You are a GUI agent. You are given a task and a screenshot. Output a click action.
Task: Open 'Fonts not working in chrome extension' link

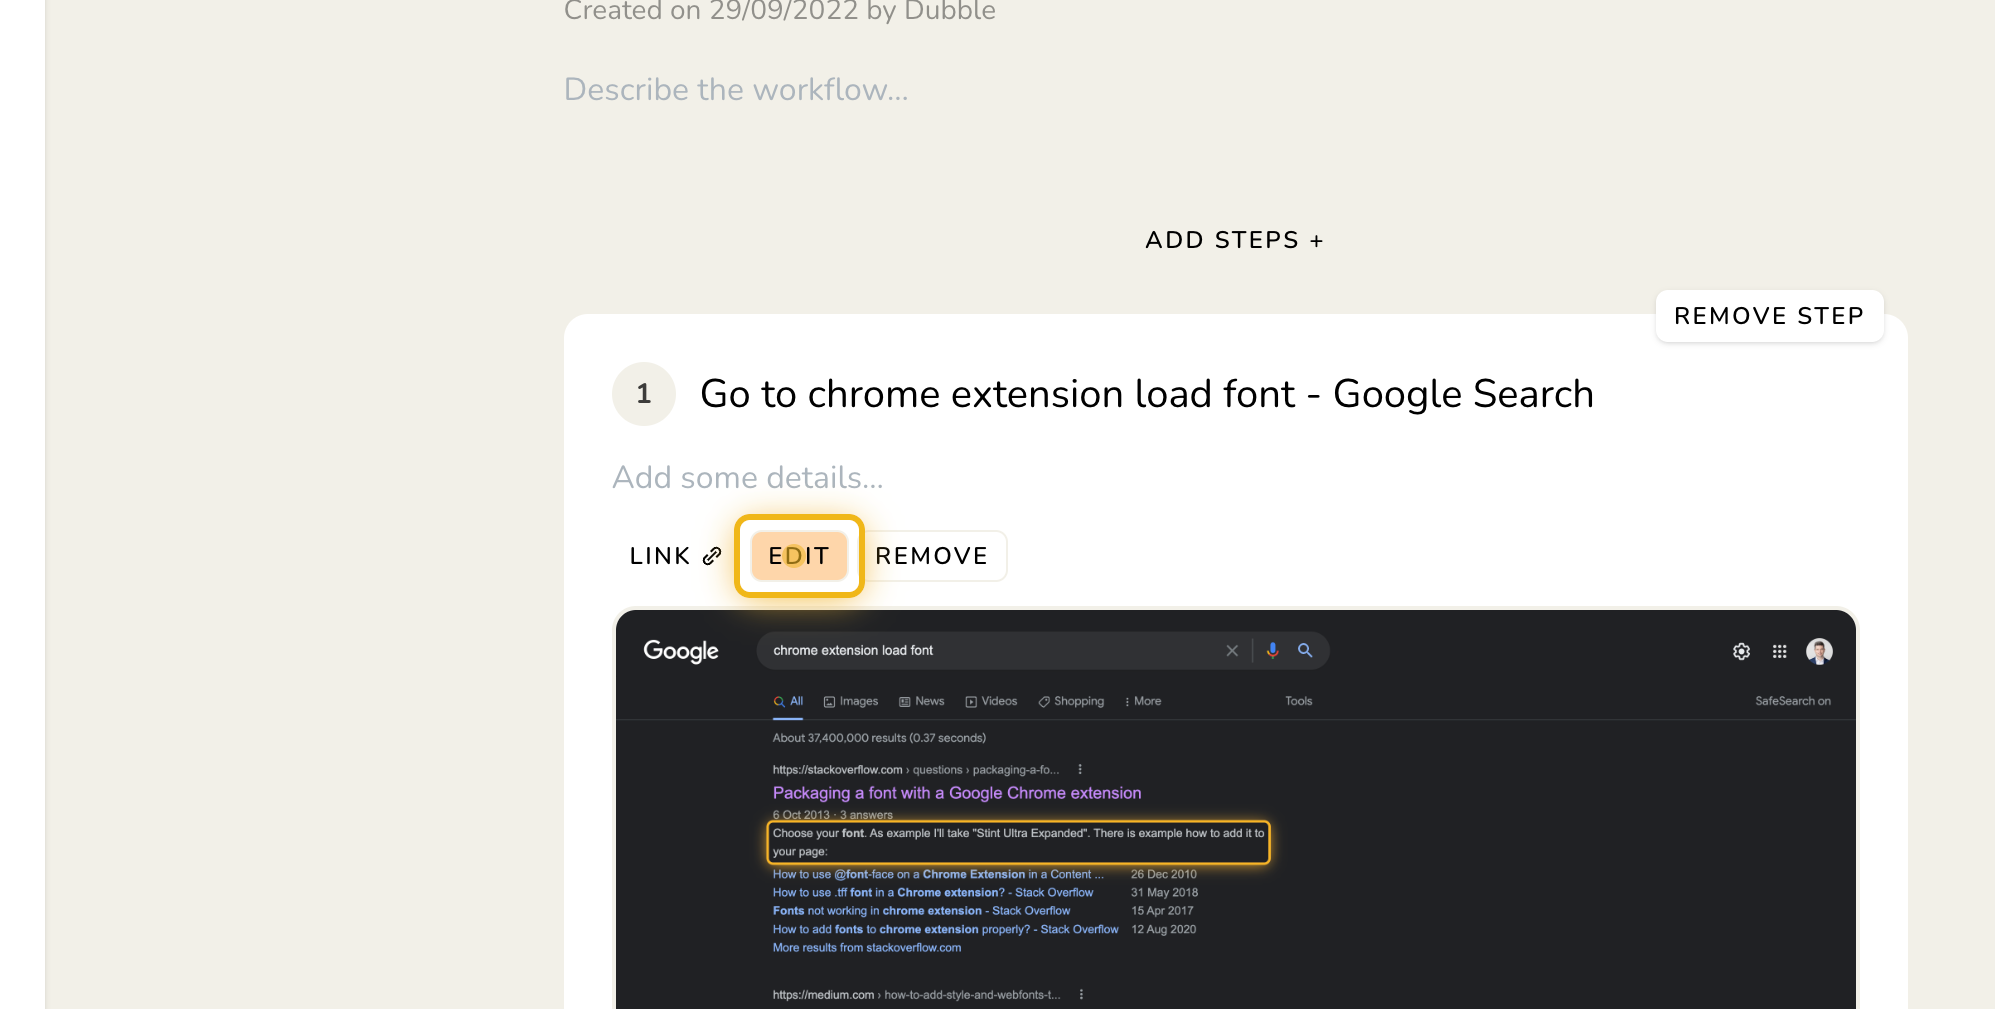[921, 911]
